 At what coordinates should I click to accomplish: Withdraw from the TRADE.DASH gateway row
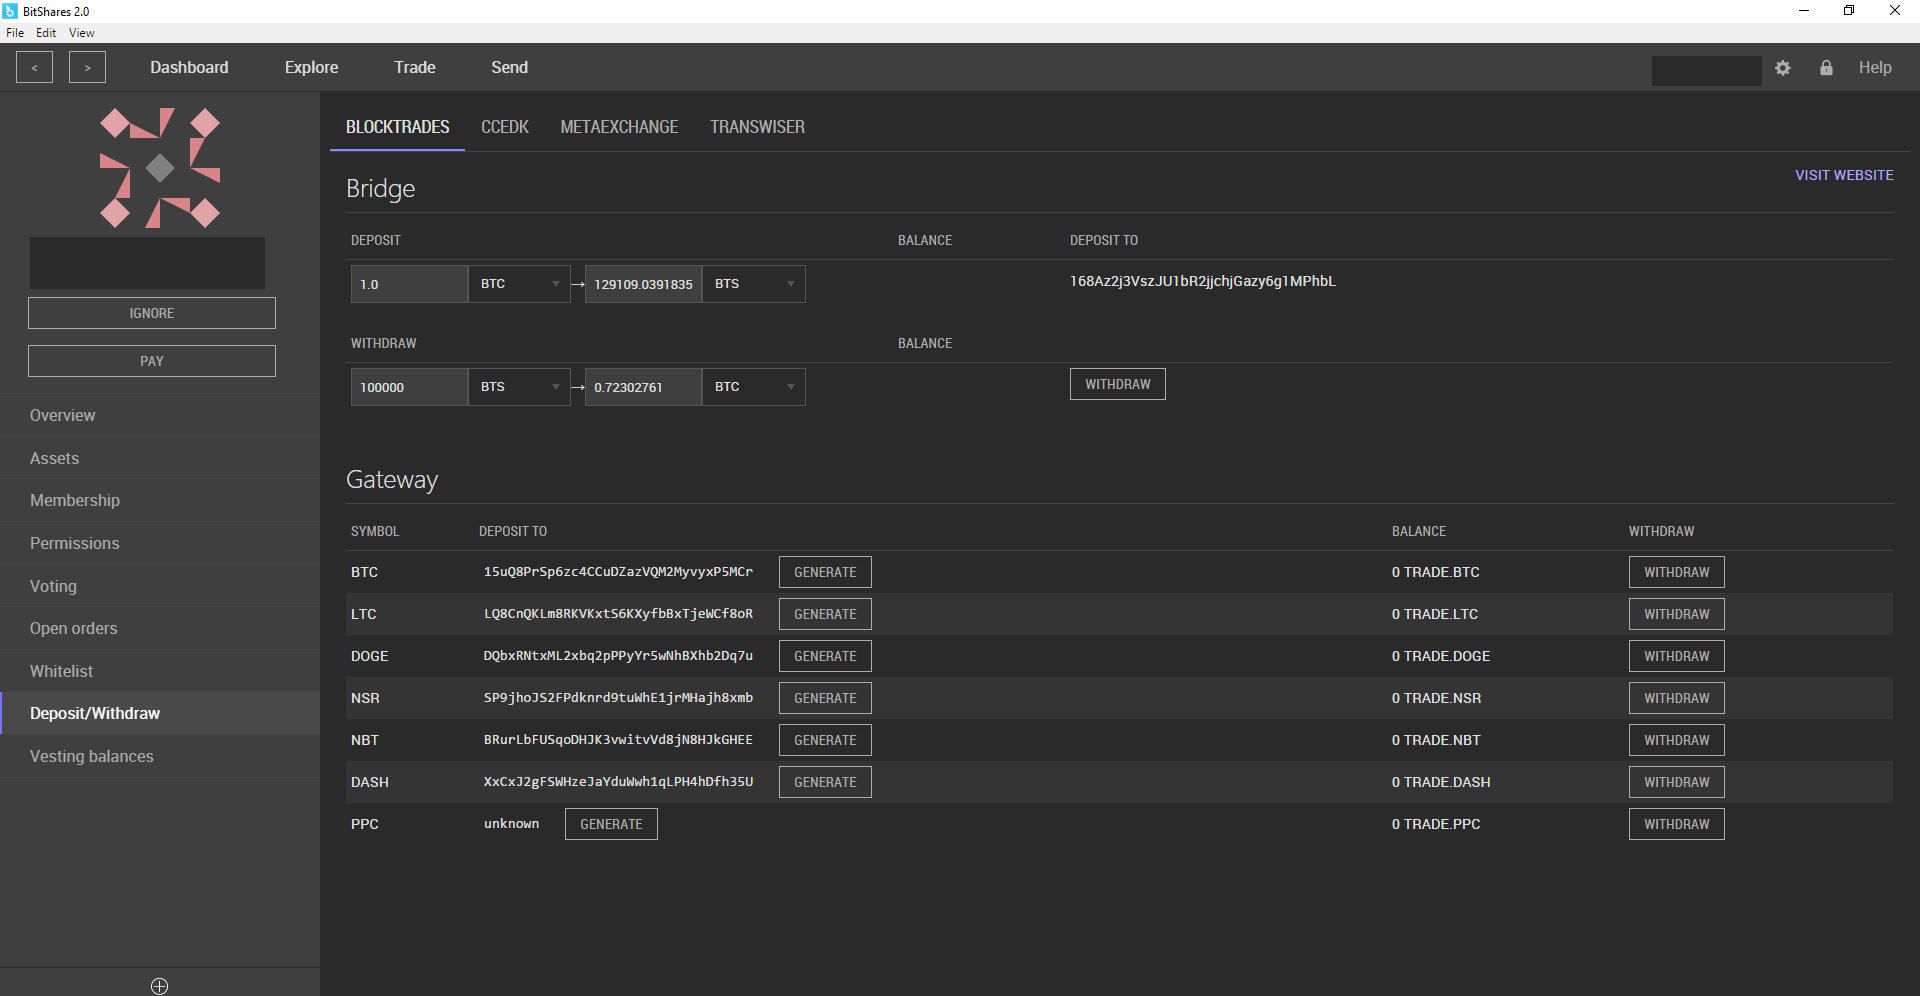coord(1677,782)
